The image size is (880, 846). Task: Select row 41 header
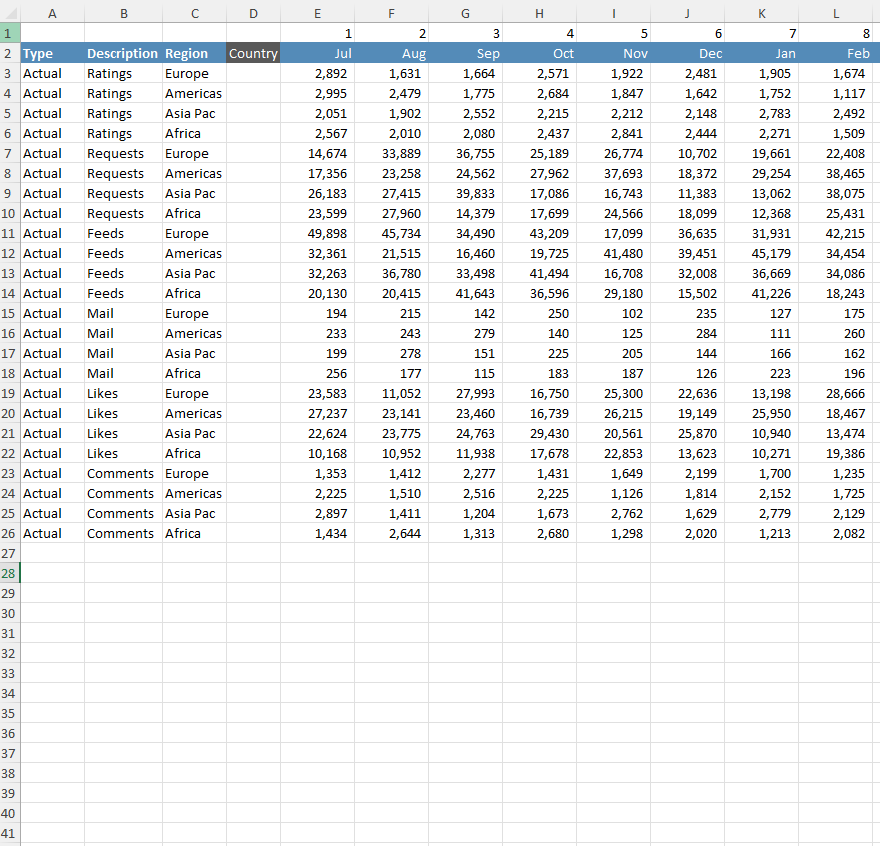tap(8, 833)
